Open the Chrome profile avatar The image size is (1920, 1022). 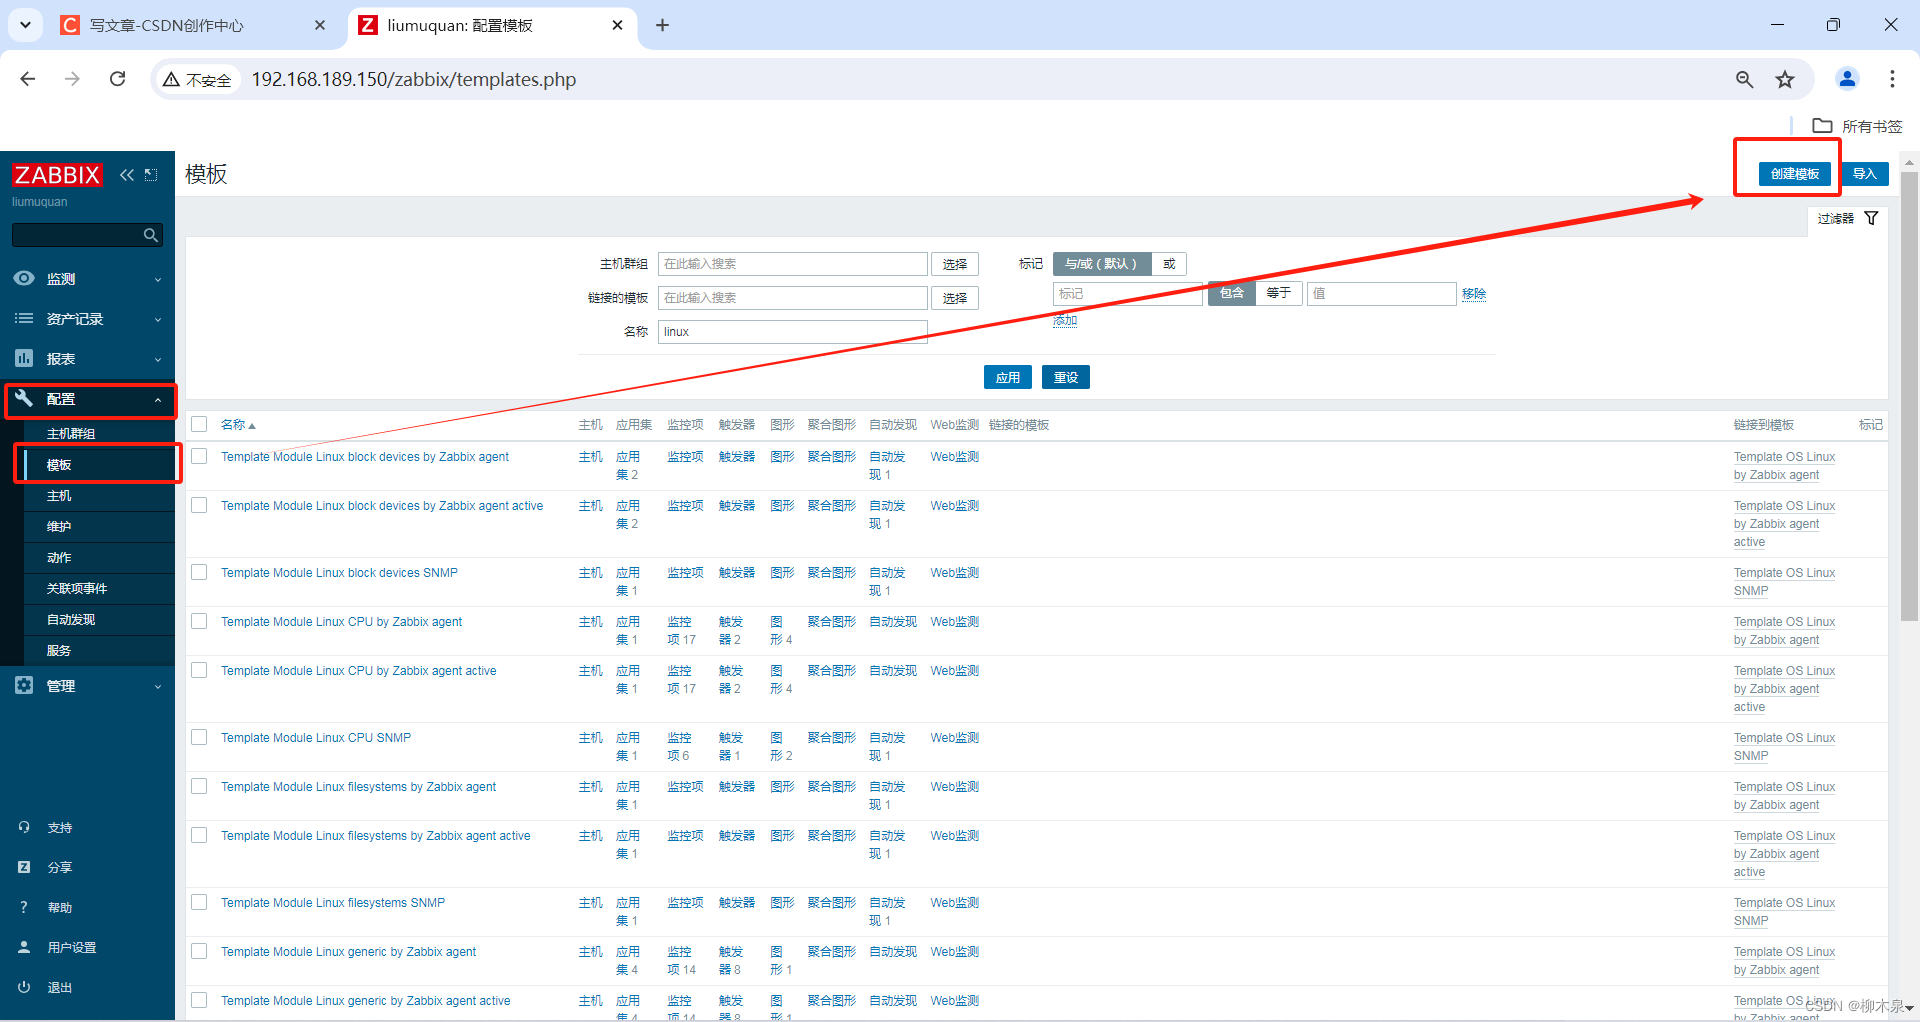point(1847,79)
